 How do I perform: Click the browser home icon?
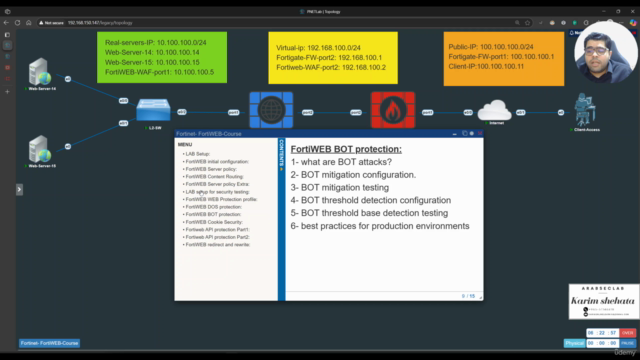click(x=29, y=23)
